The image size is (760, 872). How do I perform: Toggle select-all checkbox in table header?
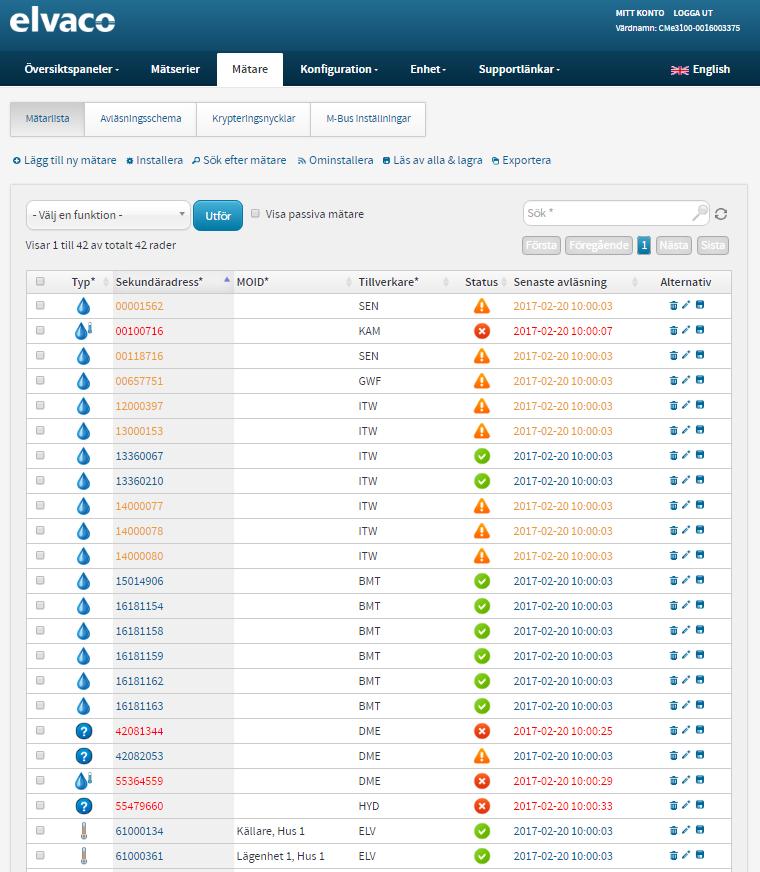coord(40,281)
